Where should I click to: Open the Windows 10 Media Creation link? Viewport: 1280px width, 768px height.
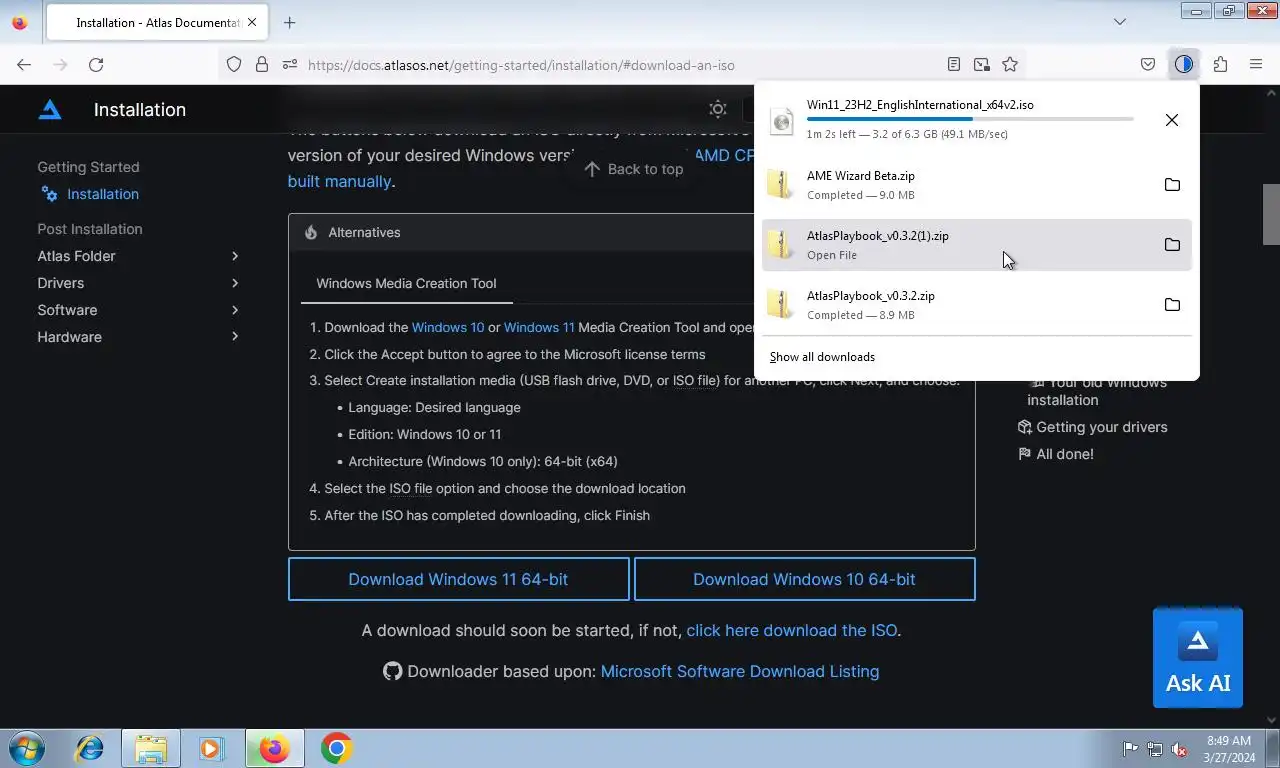click(x=448, y=327)
